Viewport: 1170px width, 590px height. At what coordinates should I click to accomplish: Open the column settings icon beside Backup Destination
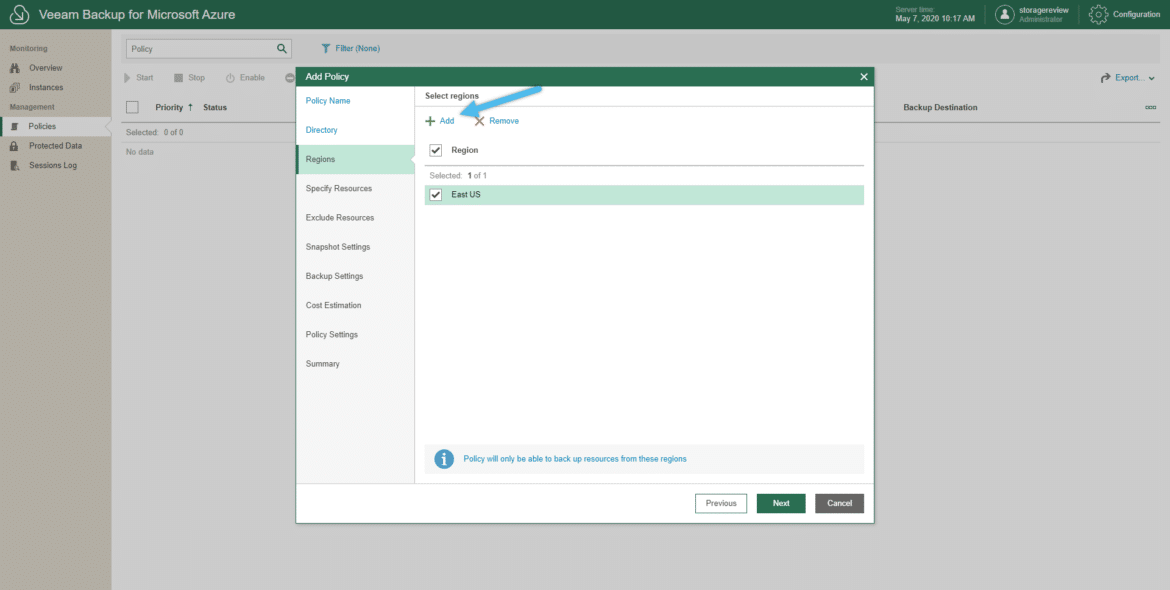[1151, 107]
